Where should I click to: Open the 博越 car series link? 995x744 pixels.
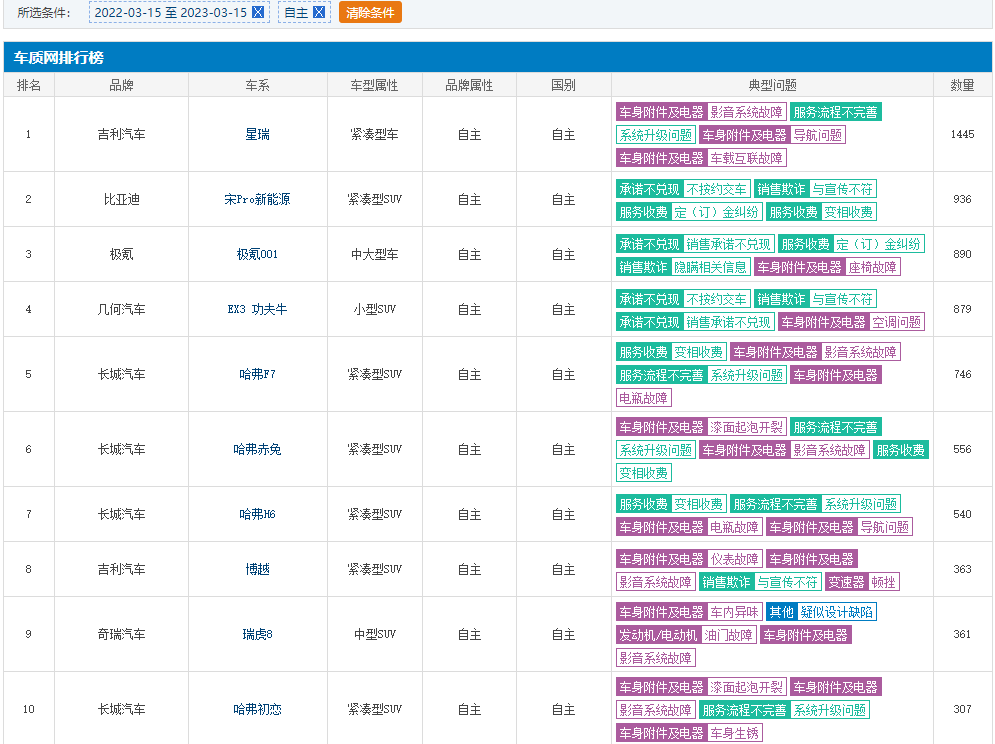[258, 569]
